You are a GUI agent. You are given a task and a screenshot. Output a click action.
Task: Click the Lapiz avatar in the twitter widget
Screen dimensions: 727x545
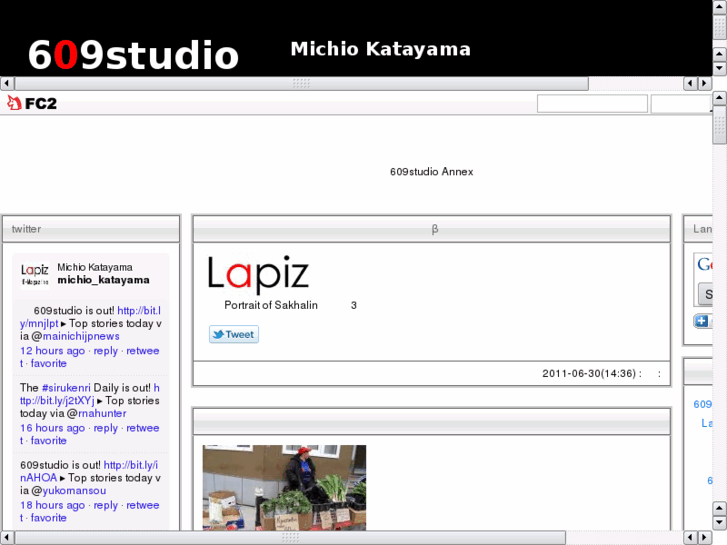35,275
